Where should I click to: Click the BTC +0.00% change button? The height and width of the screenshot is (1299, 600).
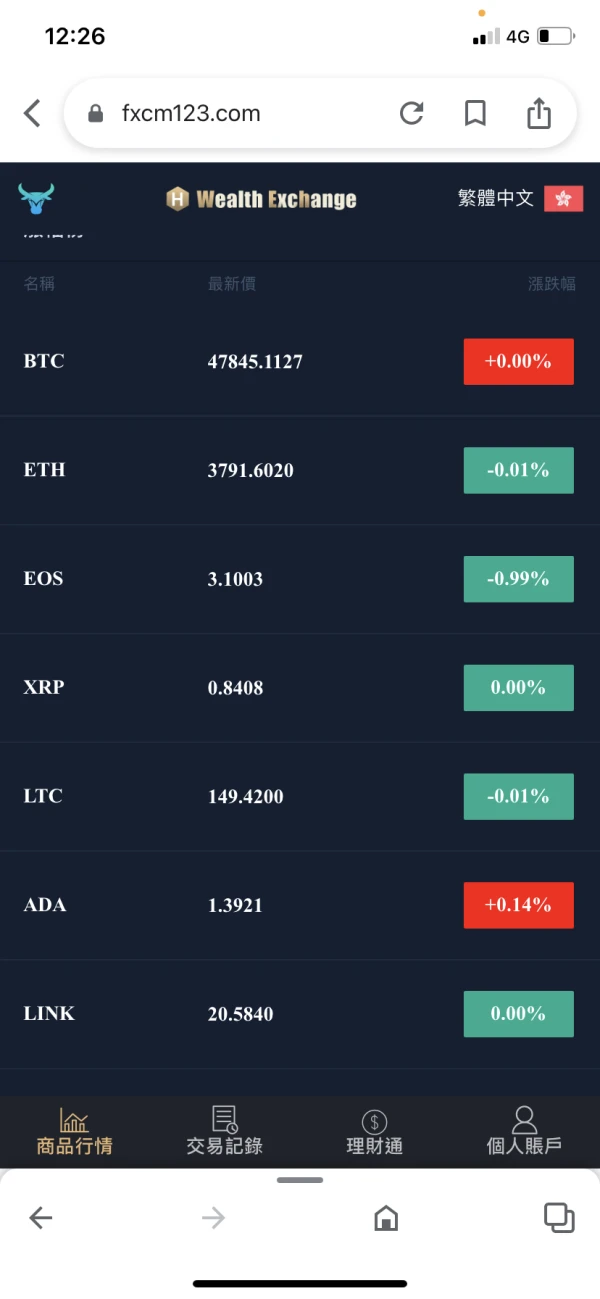pos(518,362)
